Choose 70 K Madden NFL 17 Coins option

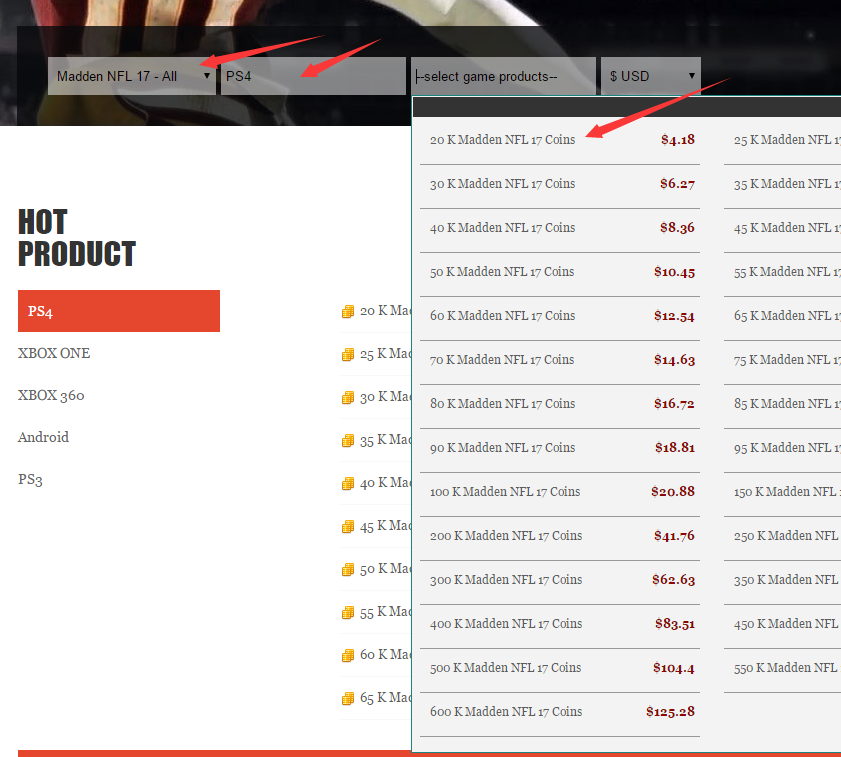[x=559, y=360]
